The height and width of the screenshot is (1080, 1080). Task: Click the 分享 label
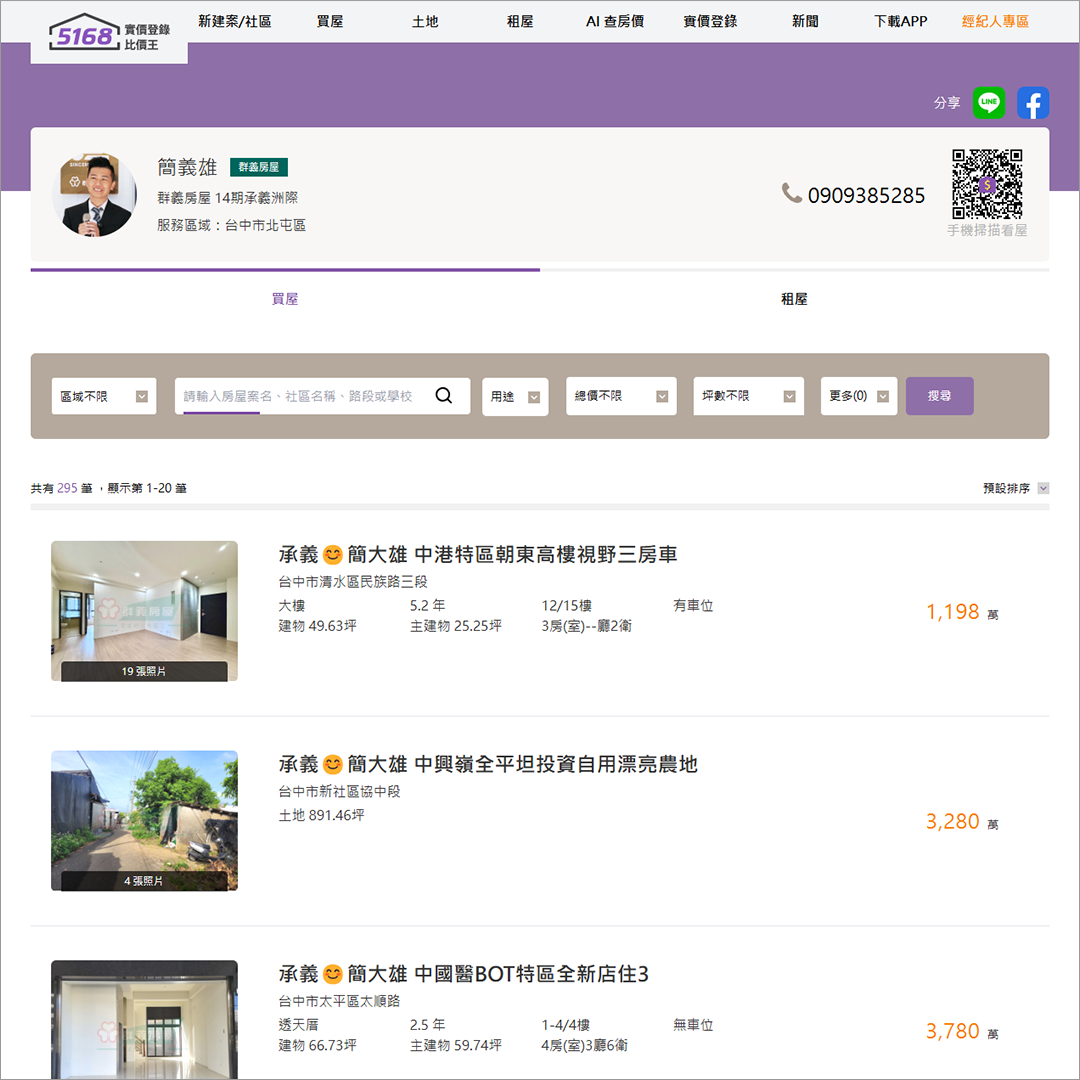(x=946, y=103)
